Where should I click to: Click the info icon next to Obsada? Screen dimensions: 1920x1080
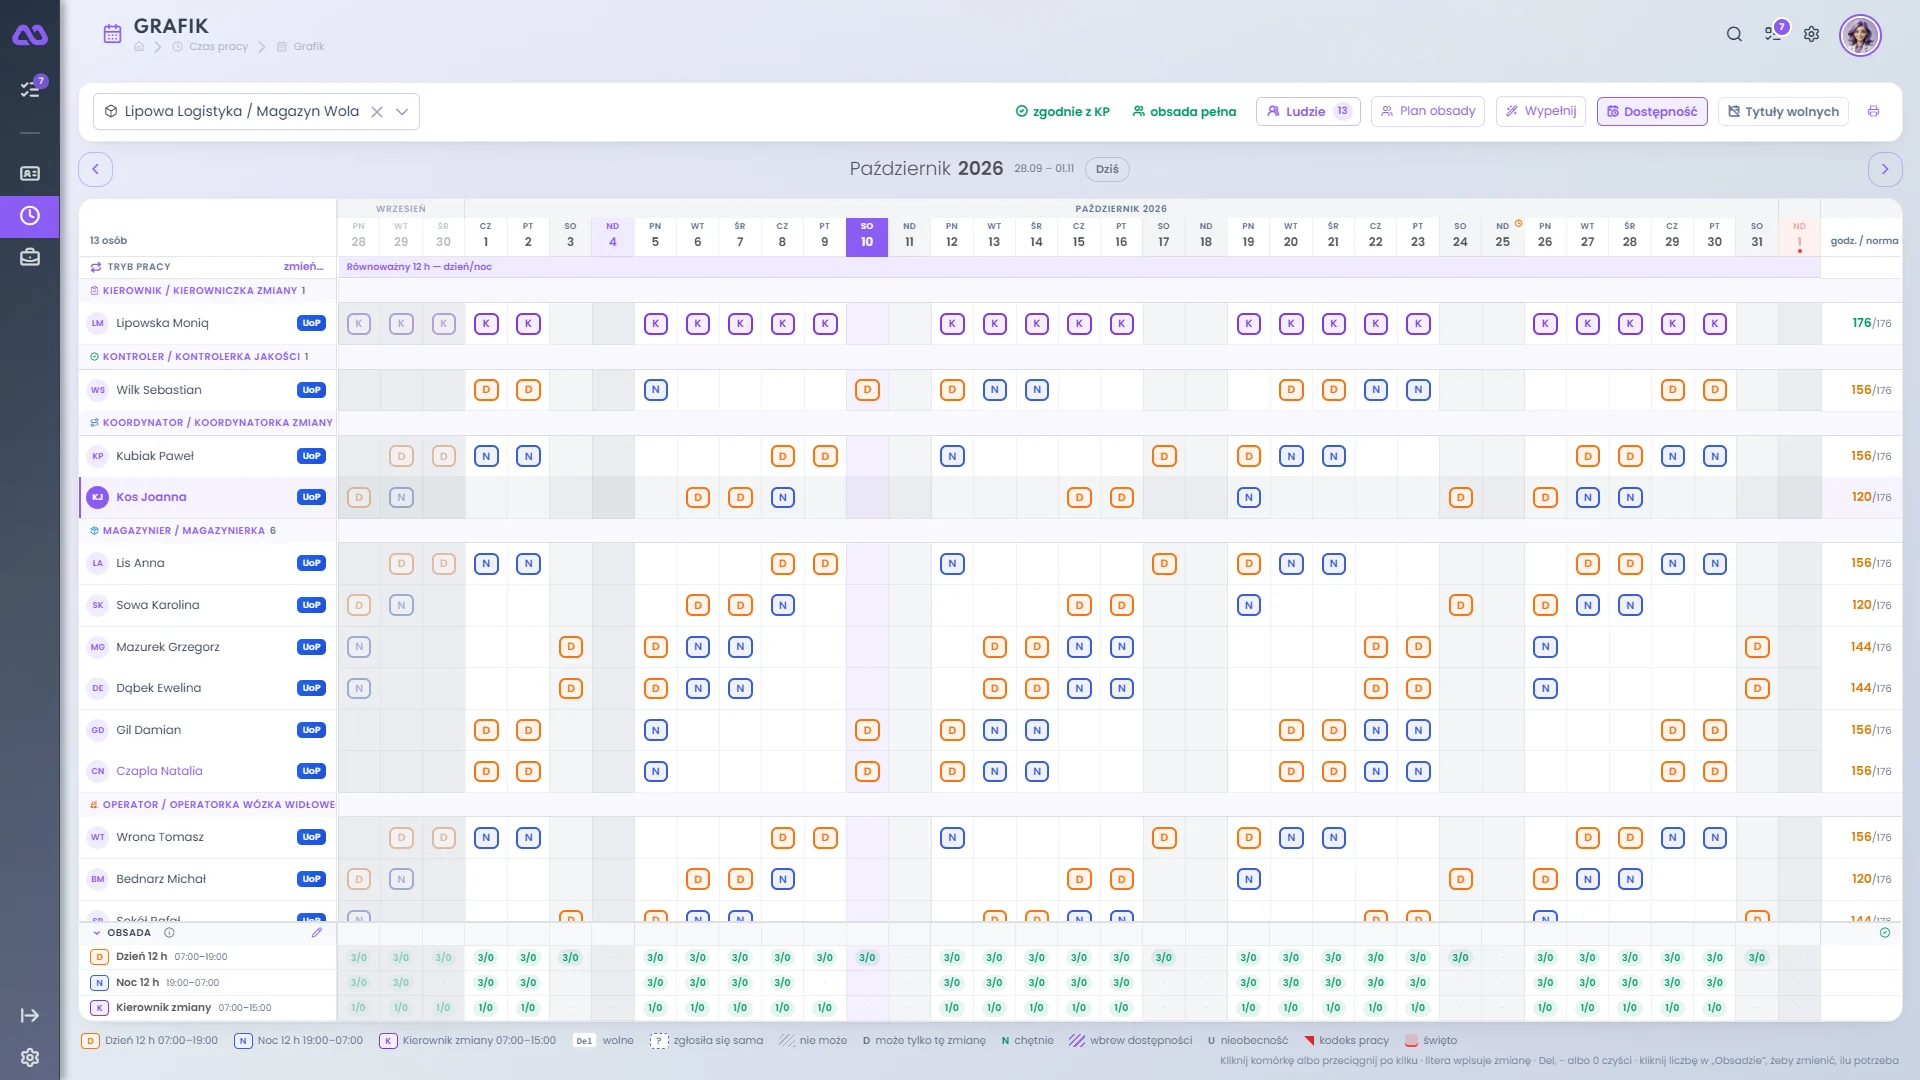pyautogui.click(x=169, y=932)
